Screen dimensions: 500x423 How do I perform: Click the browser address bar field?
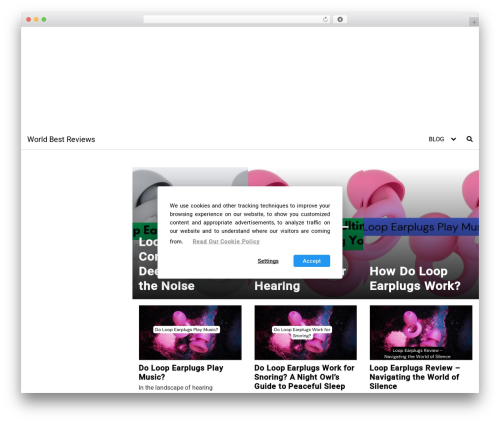[x=236, y=19]
